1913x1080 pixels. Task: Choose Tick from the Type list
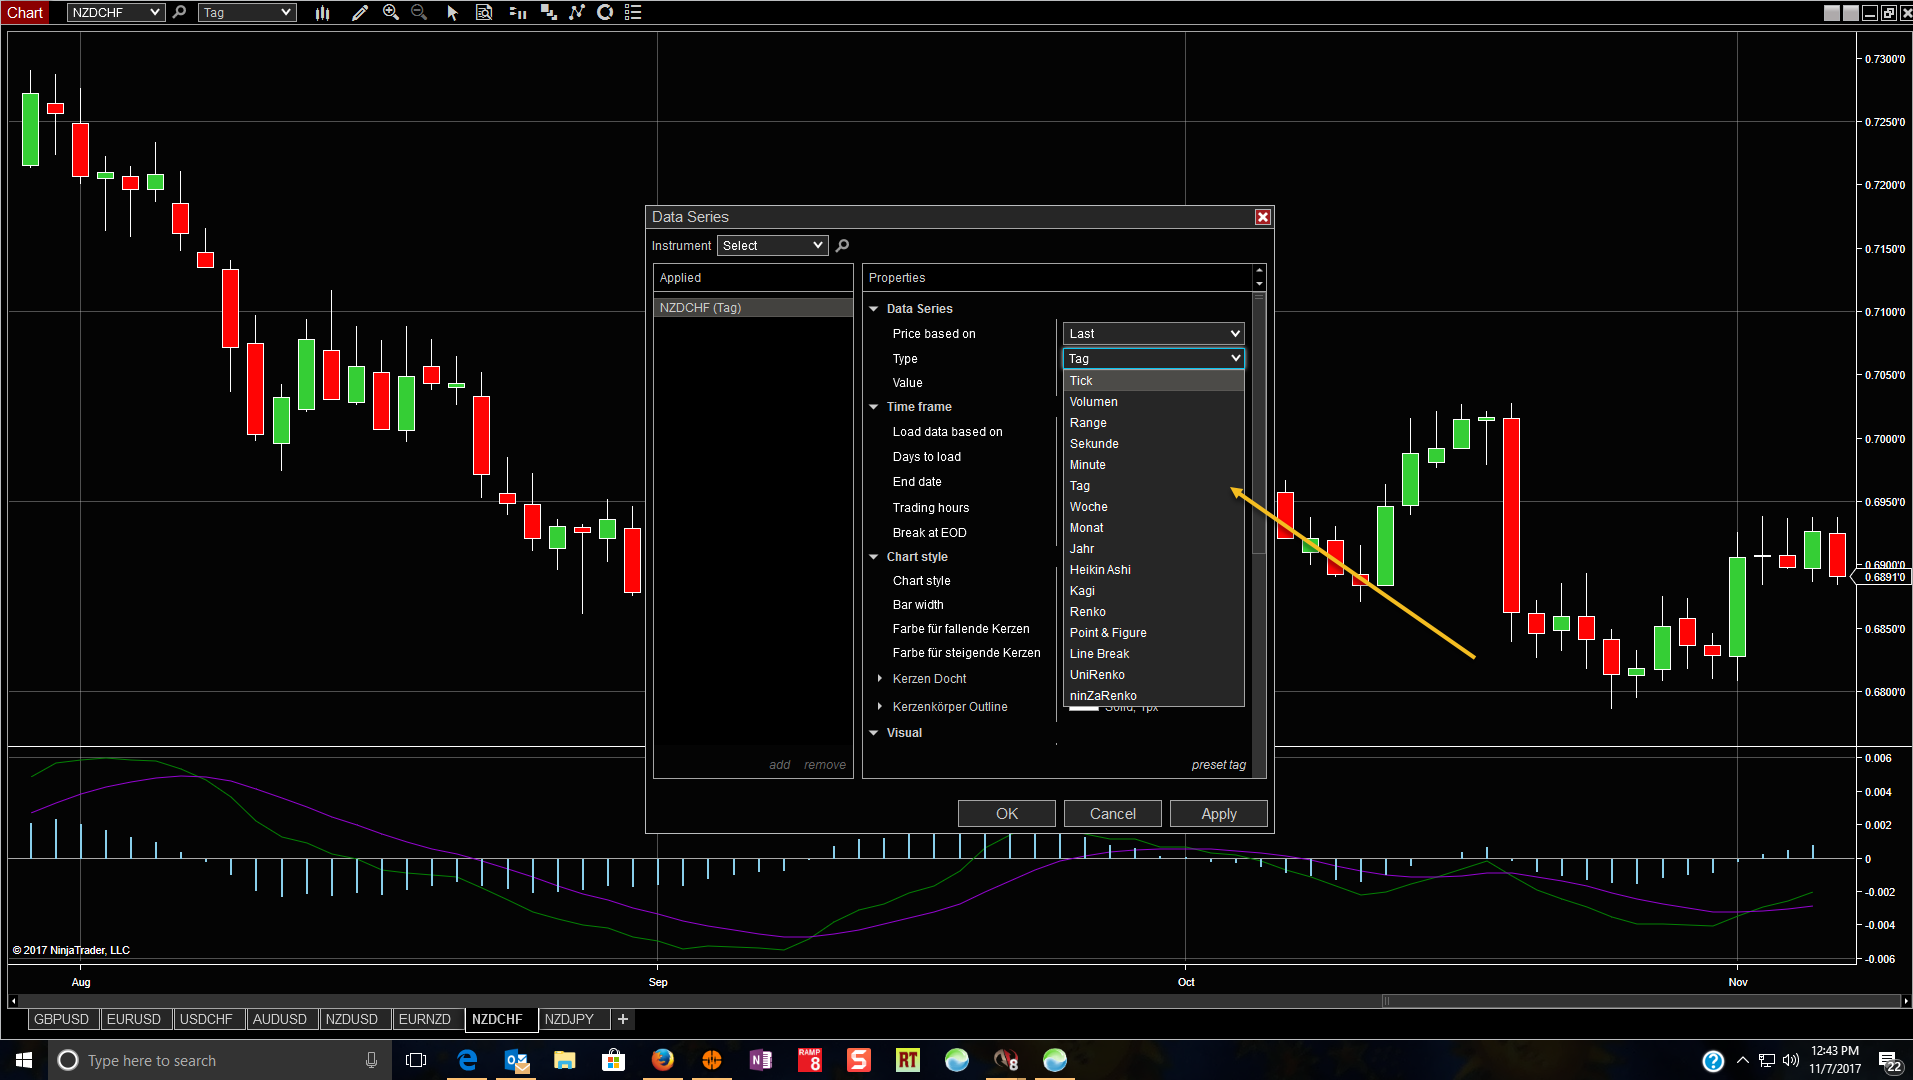pyautogui.click(x=1153, y=381)
